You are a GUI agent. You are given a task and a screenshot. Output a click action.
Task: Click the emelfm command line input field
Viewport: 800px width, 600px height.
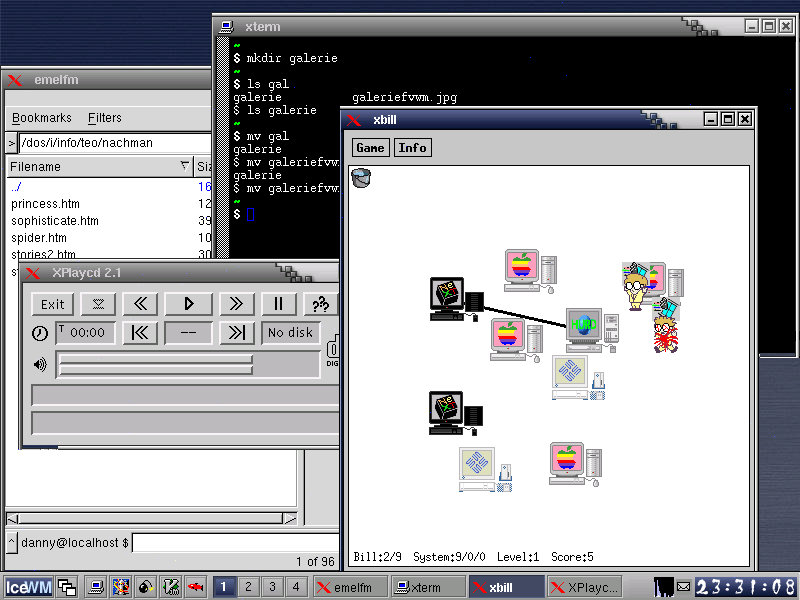(x=235, y=543)
